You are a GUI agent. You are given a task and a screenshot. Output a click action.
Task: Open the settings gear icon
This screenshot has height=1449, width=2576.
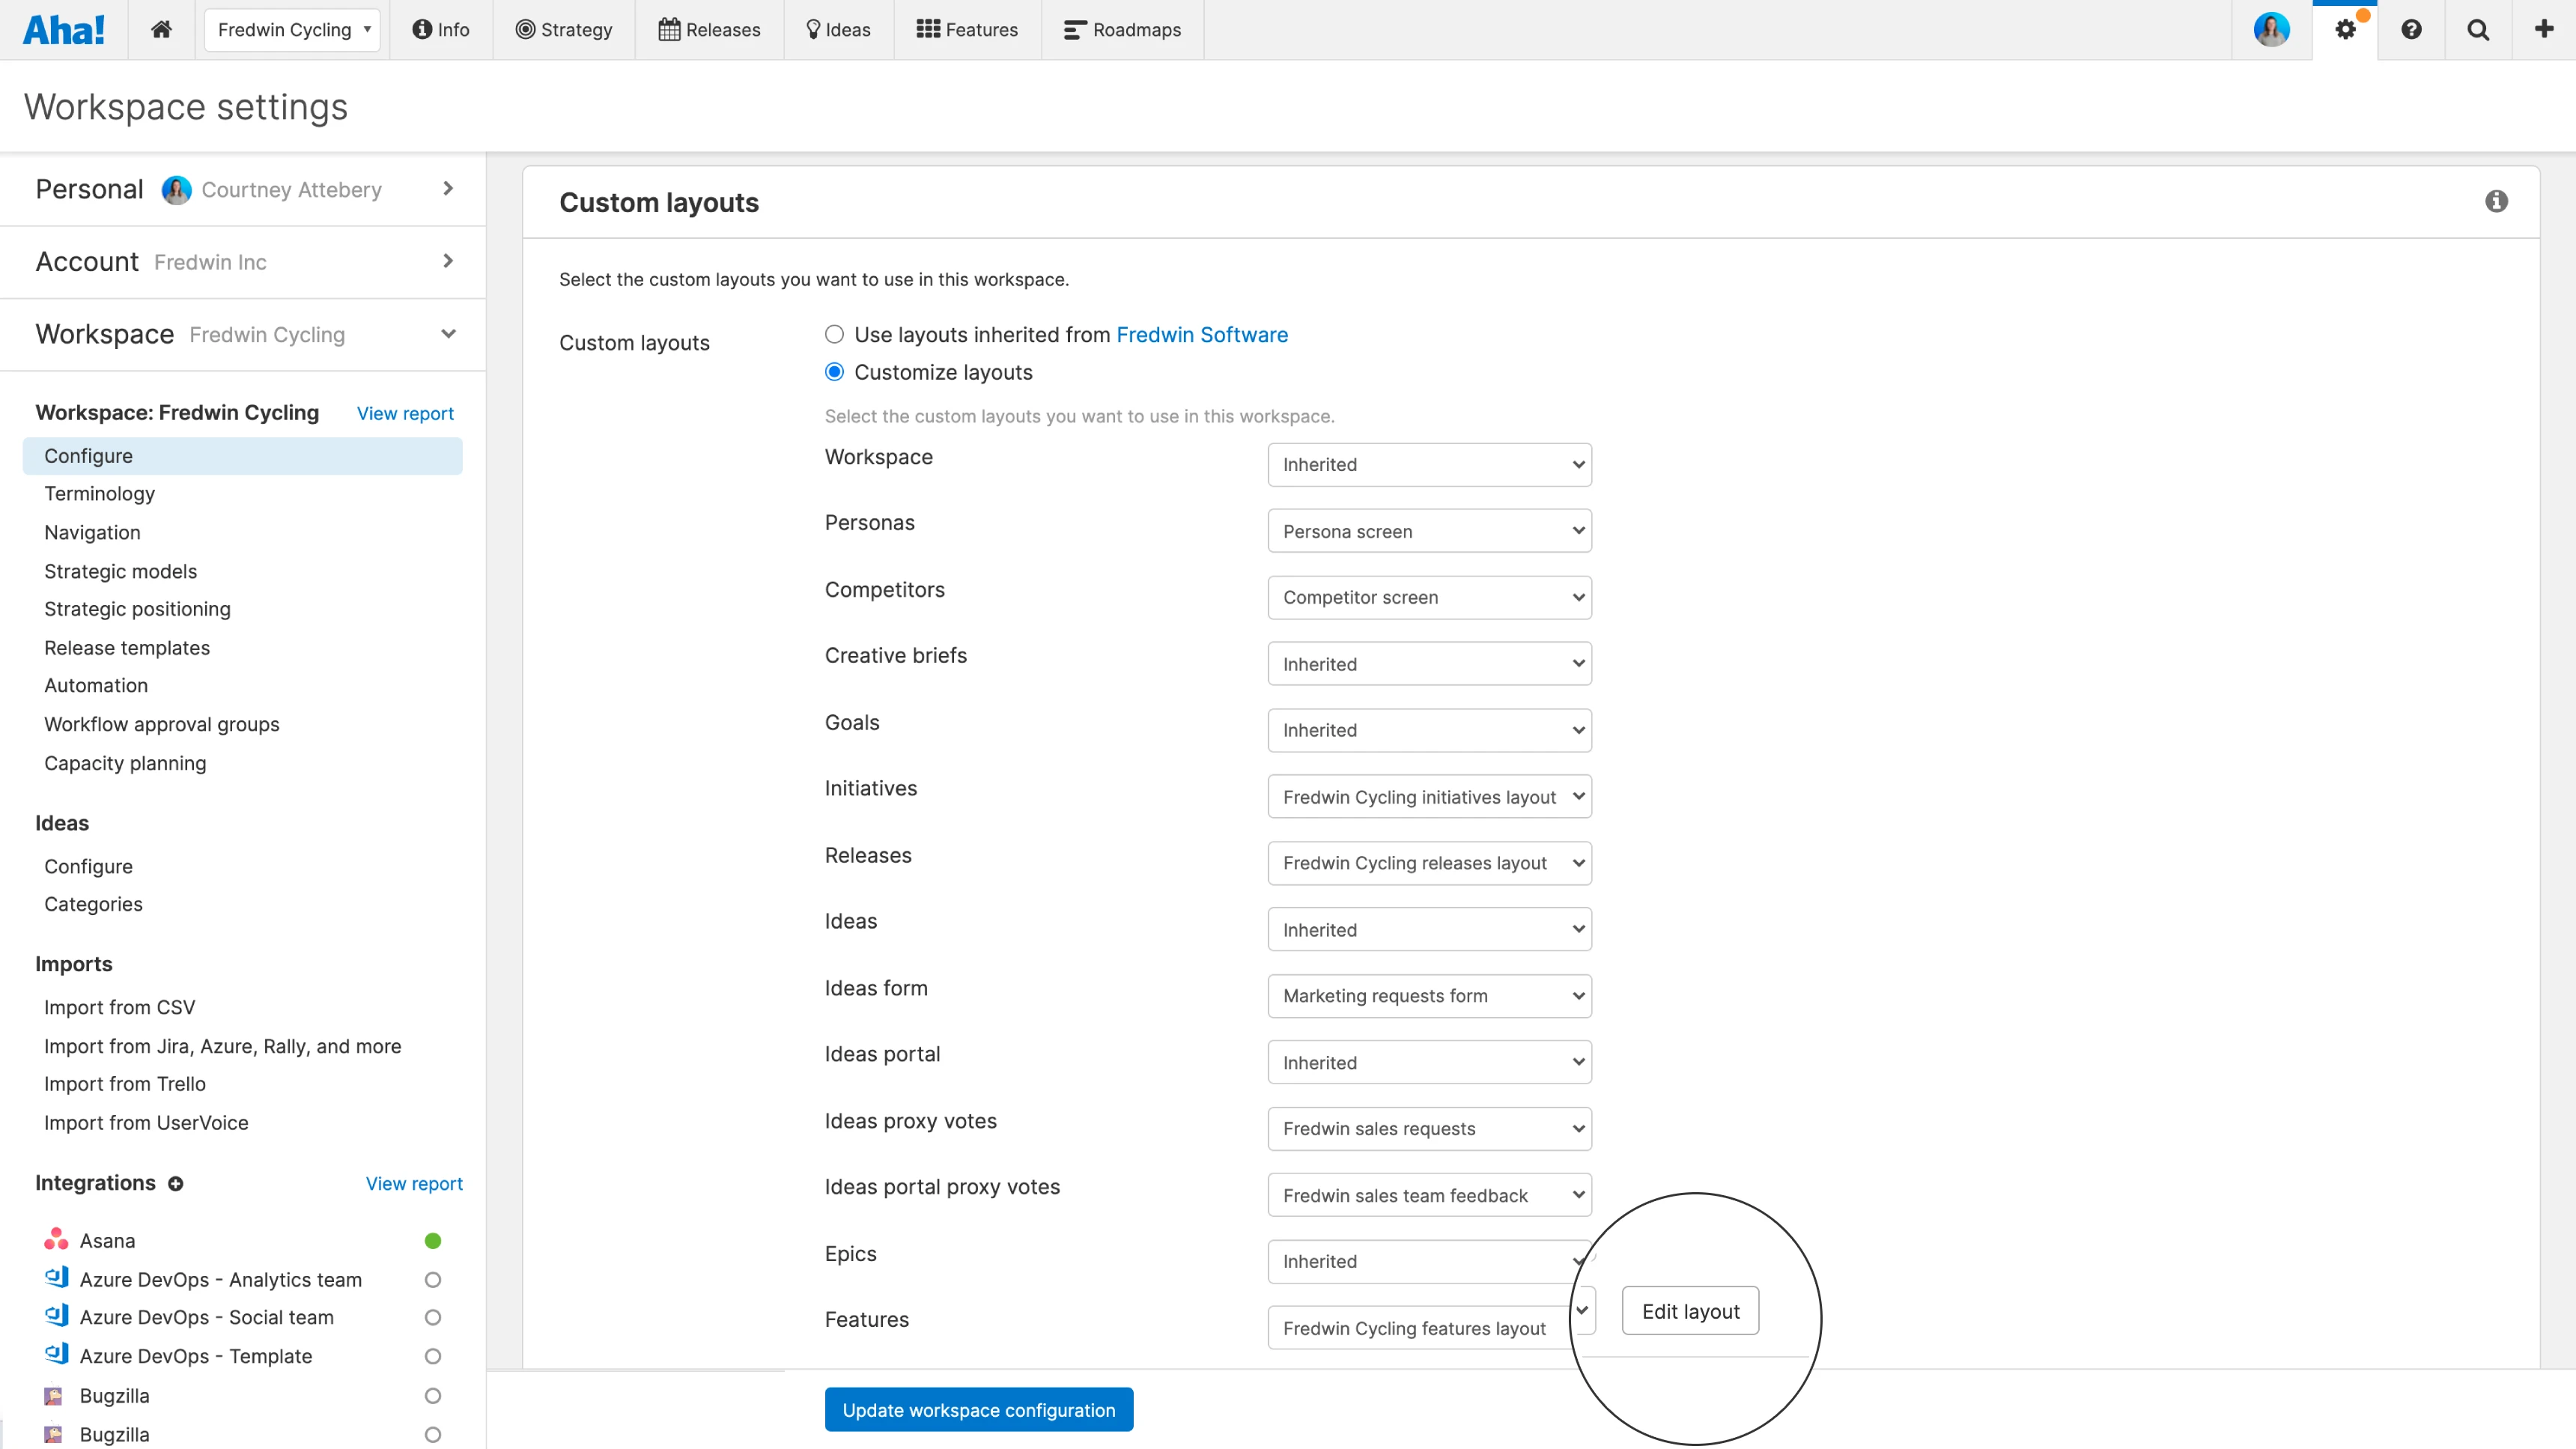(2345, 29)
